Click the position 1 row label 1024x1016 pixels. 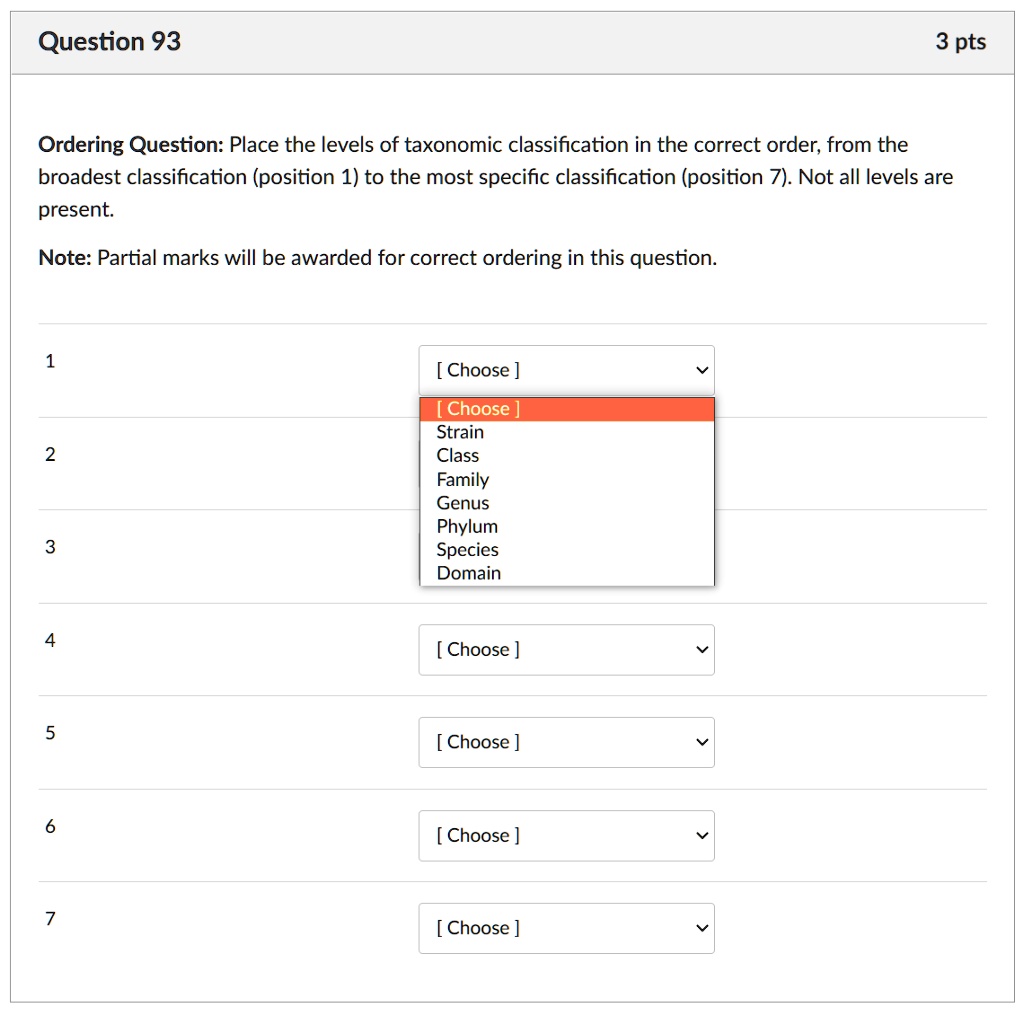[50, 361]
